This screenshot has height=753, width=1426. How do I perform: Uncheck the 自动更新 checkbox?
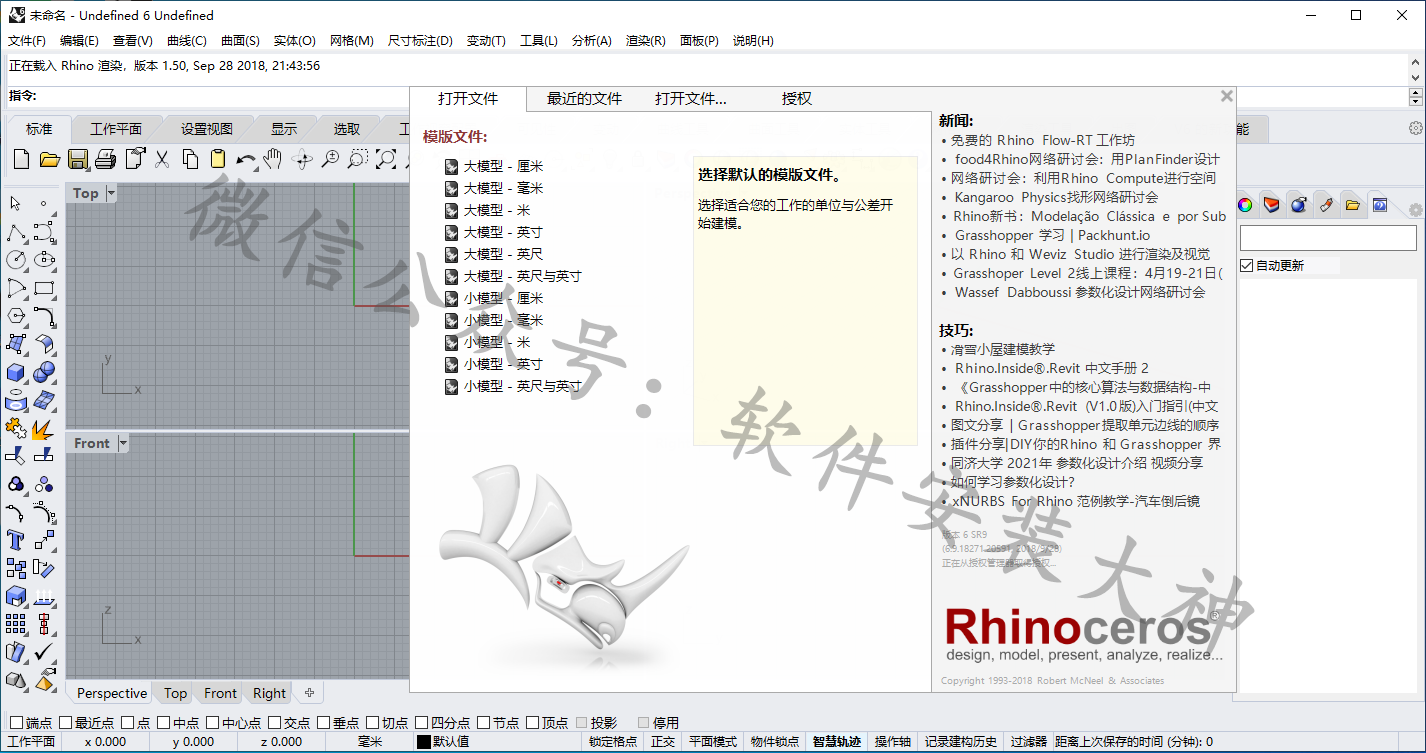click(1247, 266)
